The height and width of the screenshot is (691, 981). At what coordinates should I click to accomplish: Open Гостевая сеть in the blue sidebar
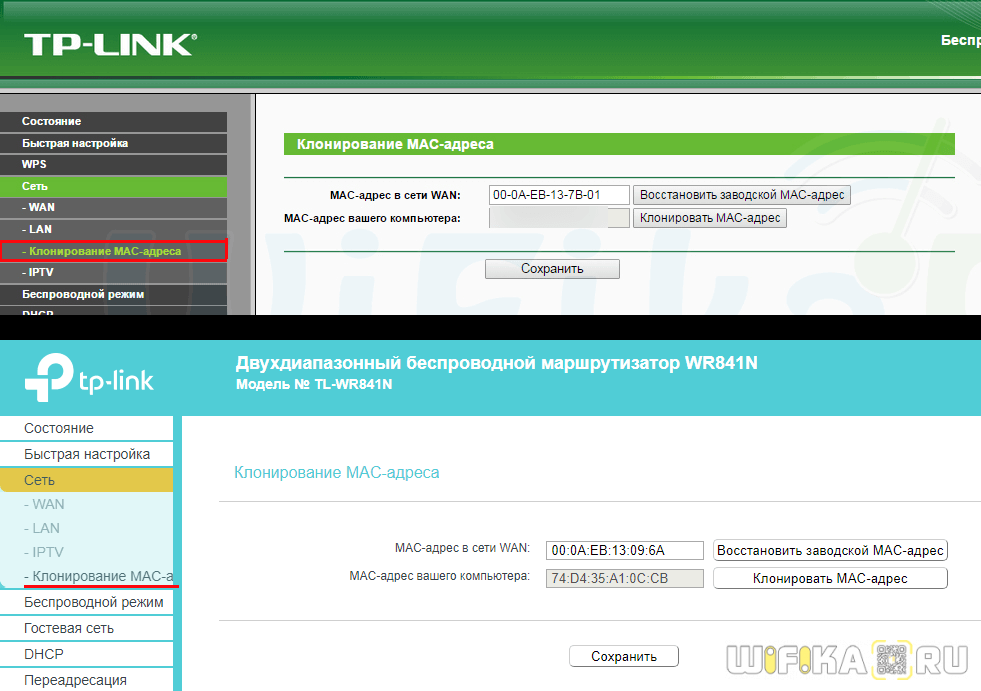pos(69,628)
